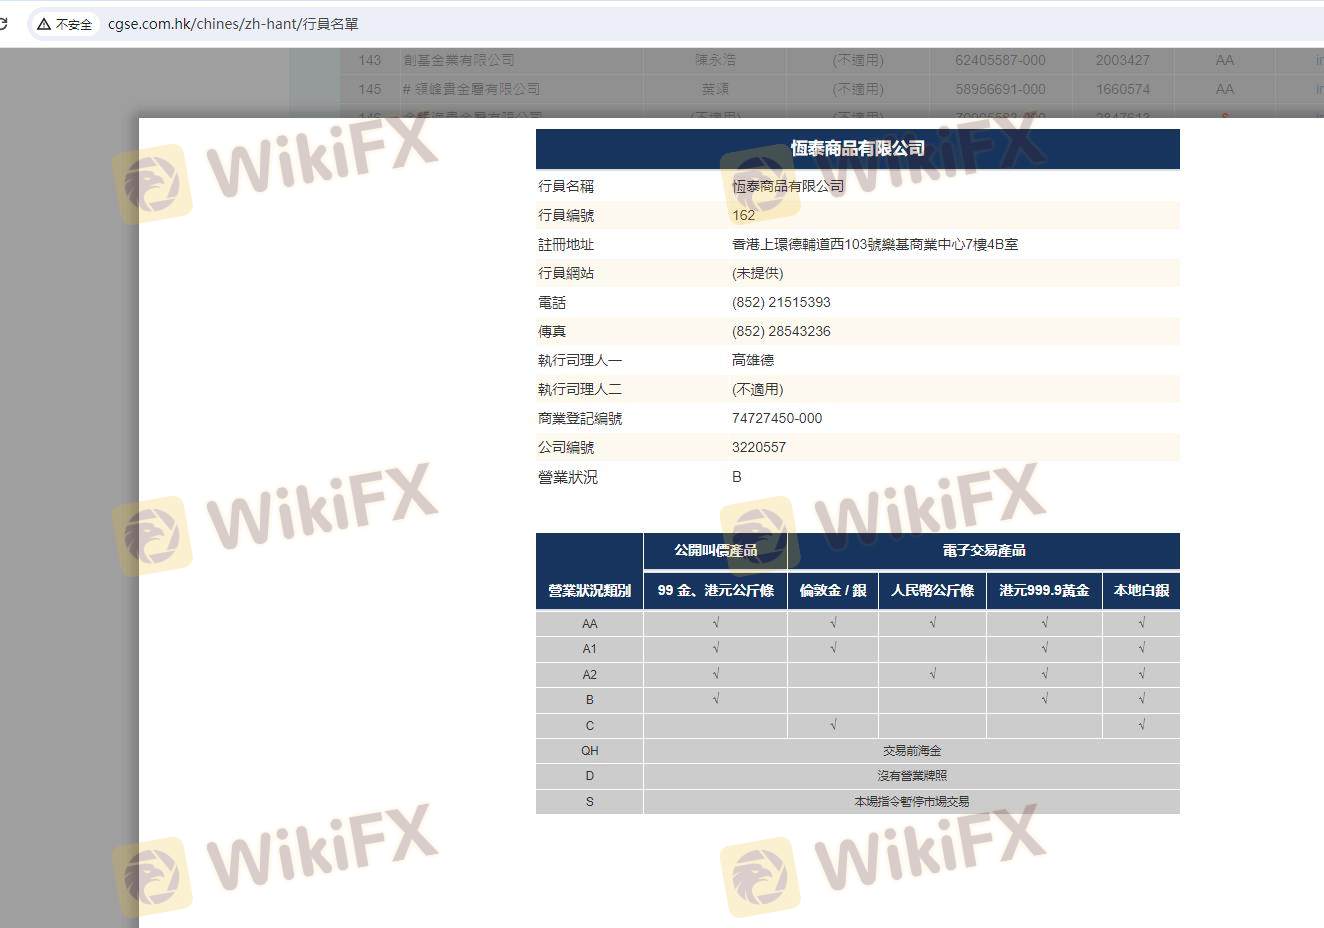Select the status value B beside 營業狀況
The image size is (1324, 928).
coord(737,477)
